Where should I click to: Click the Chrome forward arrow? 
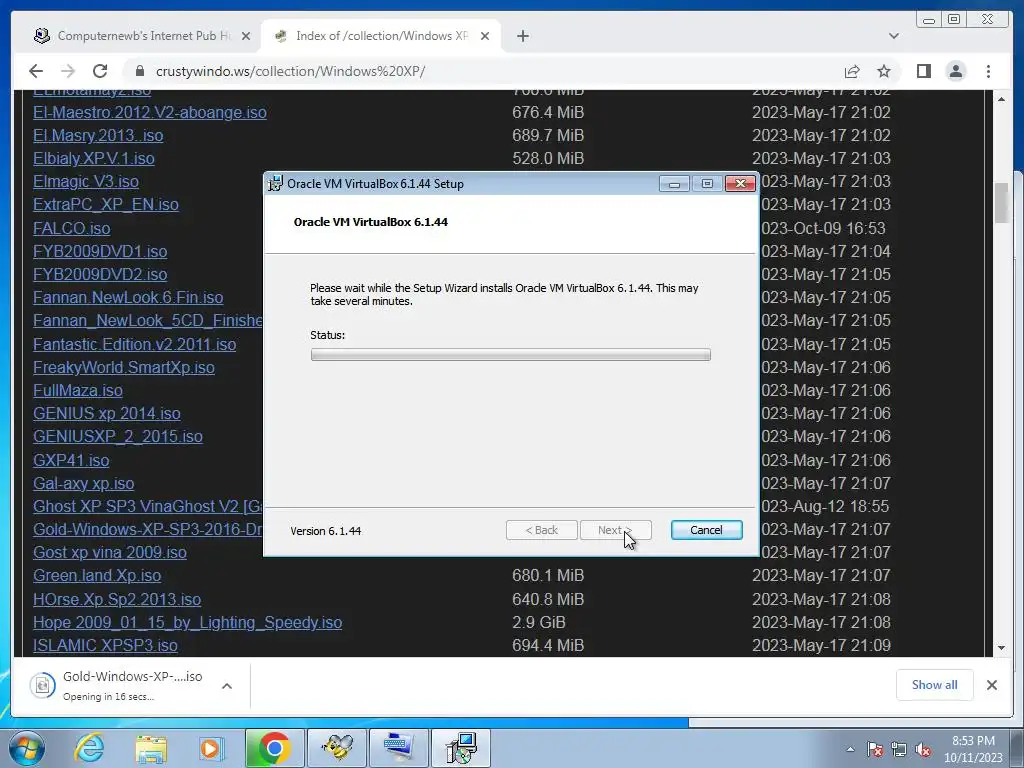(x=68, y=71)
